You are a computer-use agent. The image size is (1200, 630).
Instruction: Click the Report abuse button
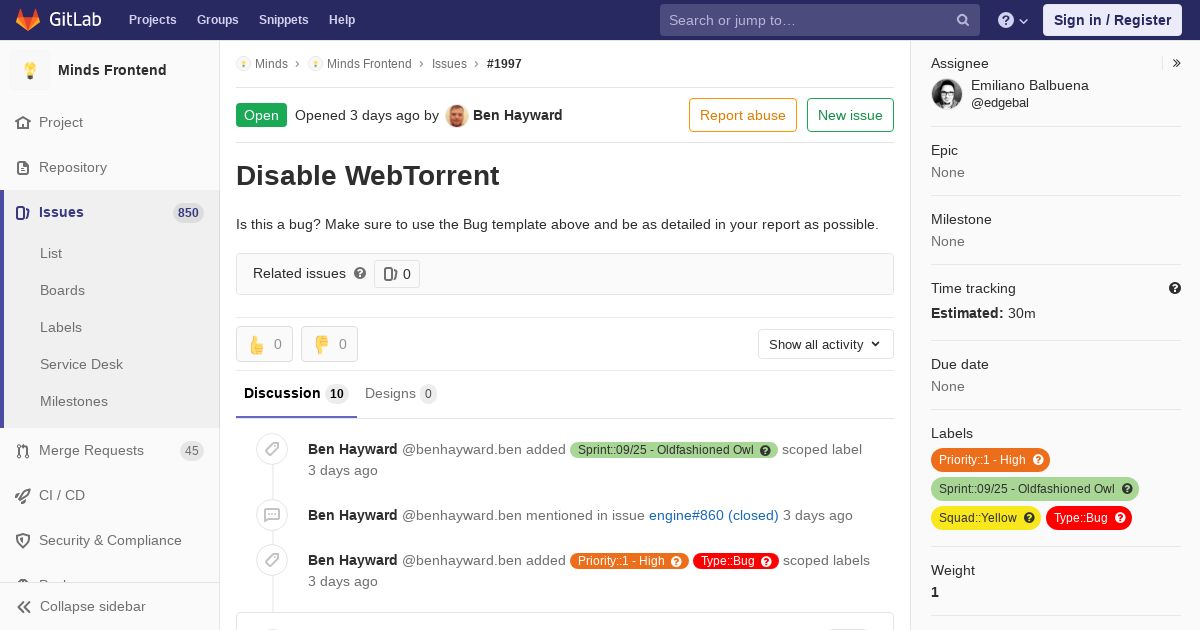[743, 115]
